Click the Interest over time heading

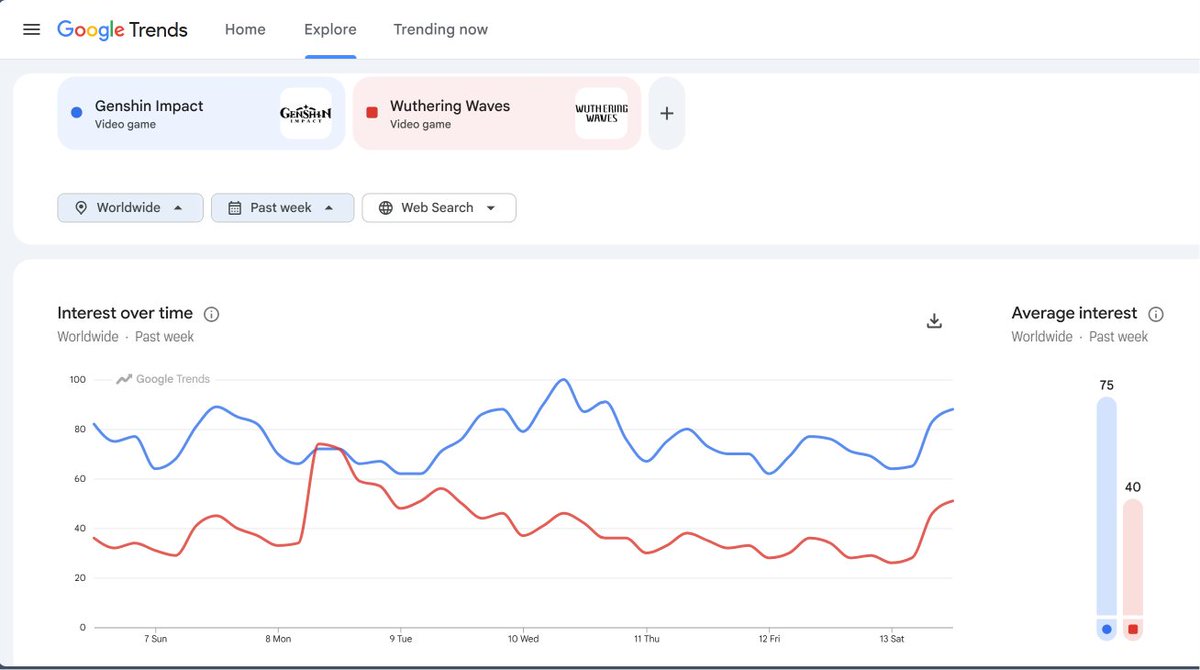125,314
